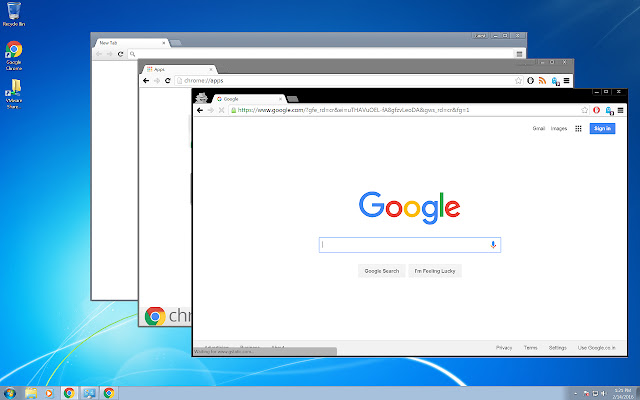The height and width of the screenshot is (400, 640).
Task: Open Windows Explorer from the taskbar
Action: pos(31,393)
